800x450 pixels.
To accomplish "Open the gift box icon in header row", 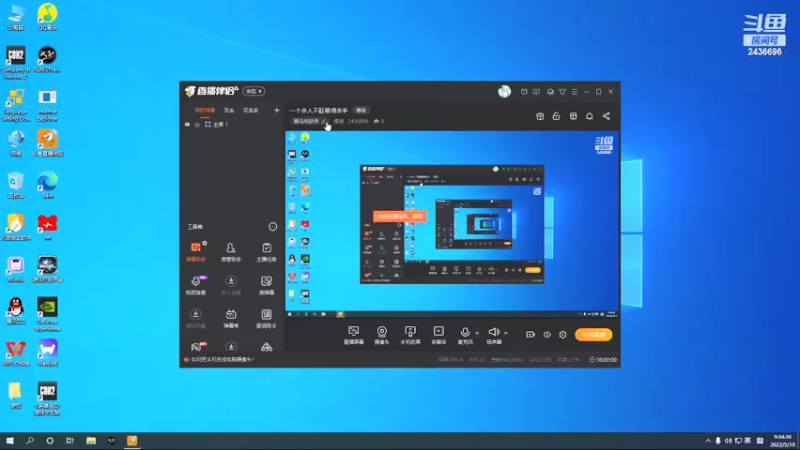I will (x=540, y=116).
